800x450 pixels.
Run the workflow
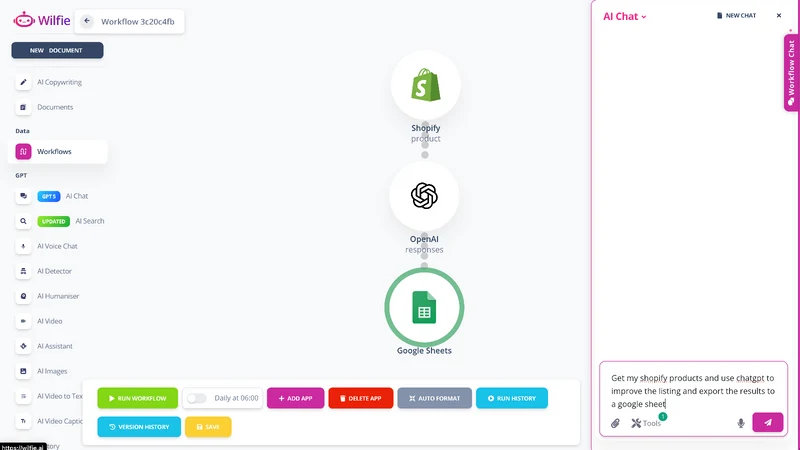[138, 398]
